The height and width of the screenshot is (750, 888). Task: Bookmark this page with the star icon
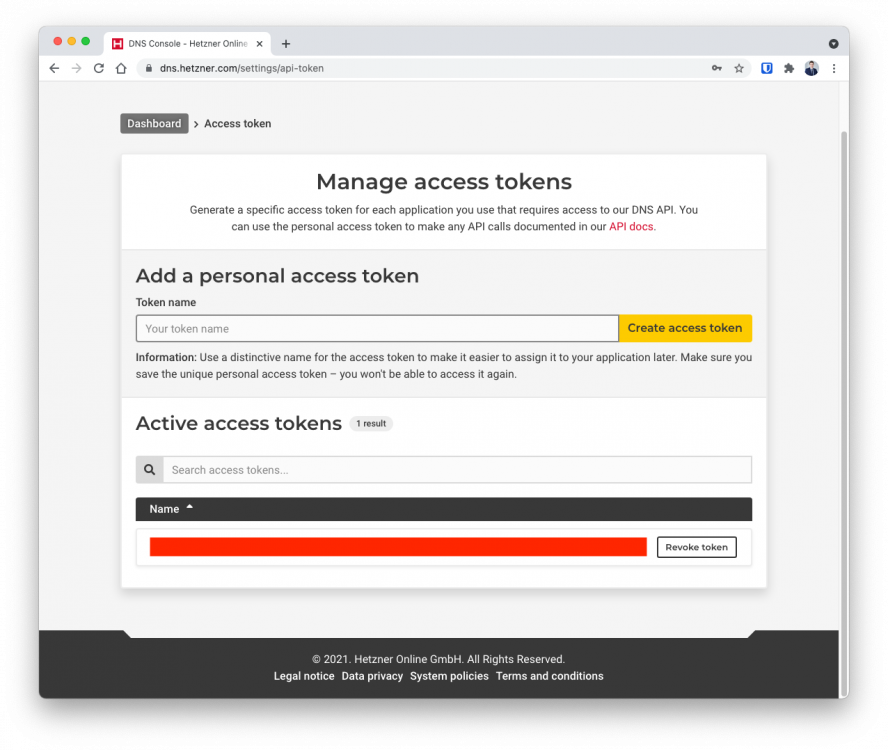point(738,69)
